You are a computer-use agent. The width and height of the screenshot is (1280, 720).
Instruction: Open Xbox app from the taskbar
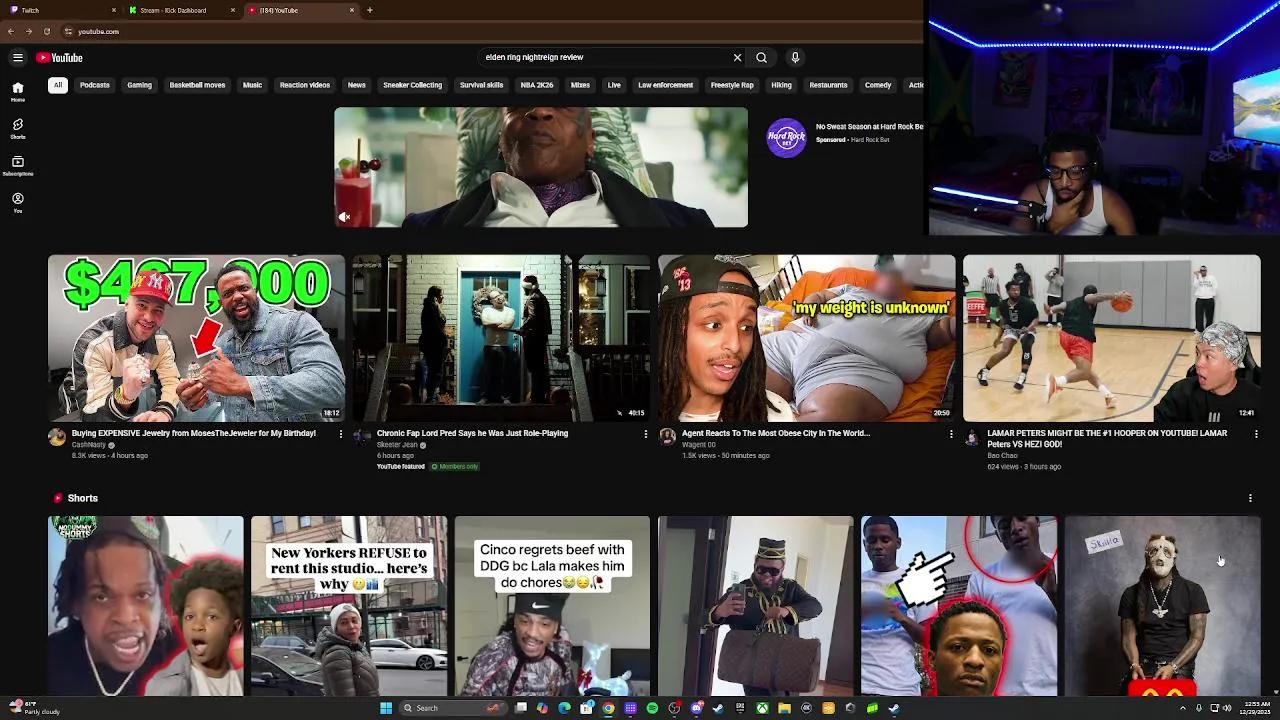(762, 708)
